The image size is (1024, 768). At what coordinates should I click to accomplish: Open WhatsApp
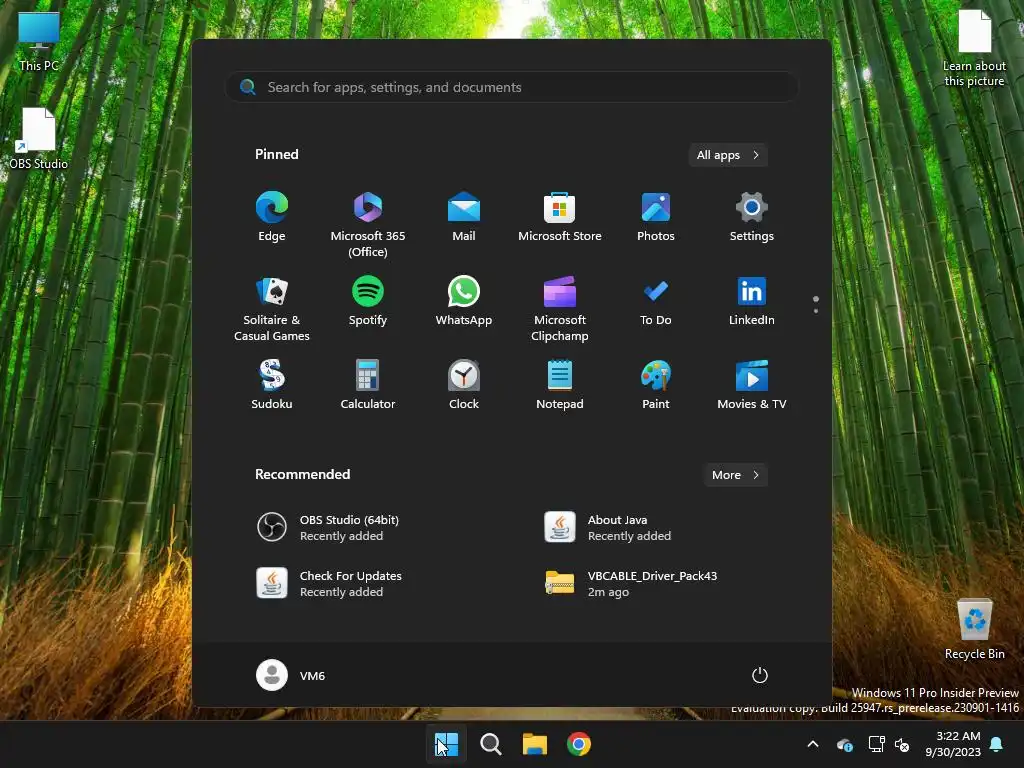tap(464, 302)
